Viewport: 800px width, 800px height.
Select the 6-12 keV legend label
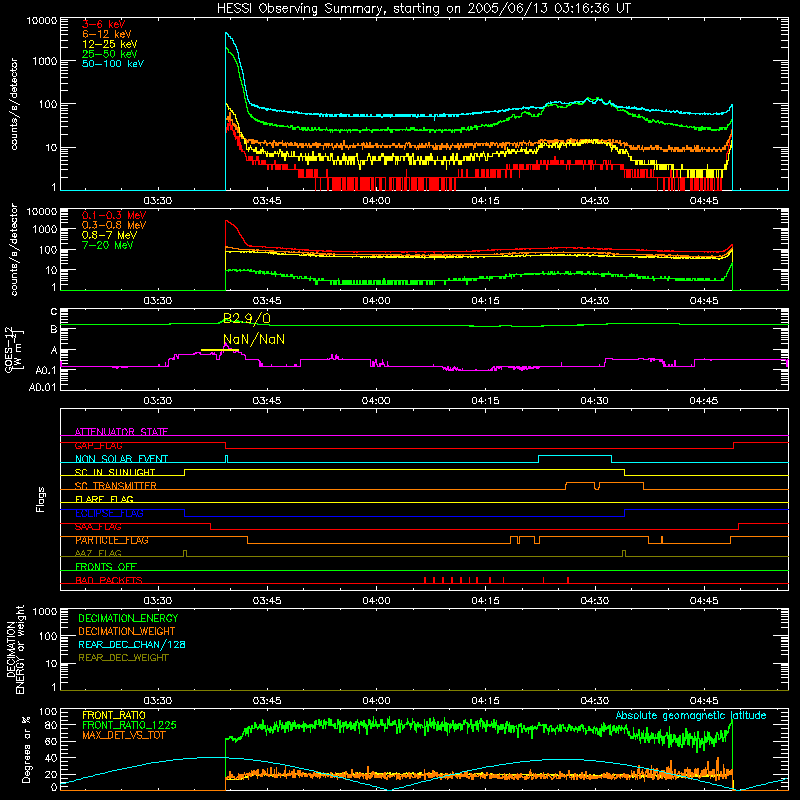pos(107,34)
